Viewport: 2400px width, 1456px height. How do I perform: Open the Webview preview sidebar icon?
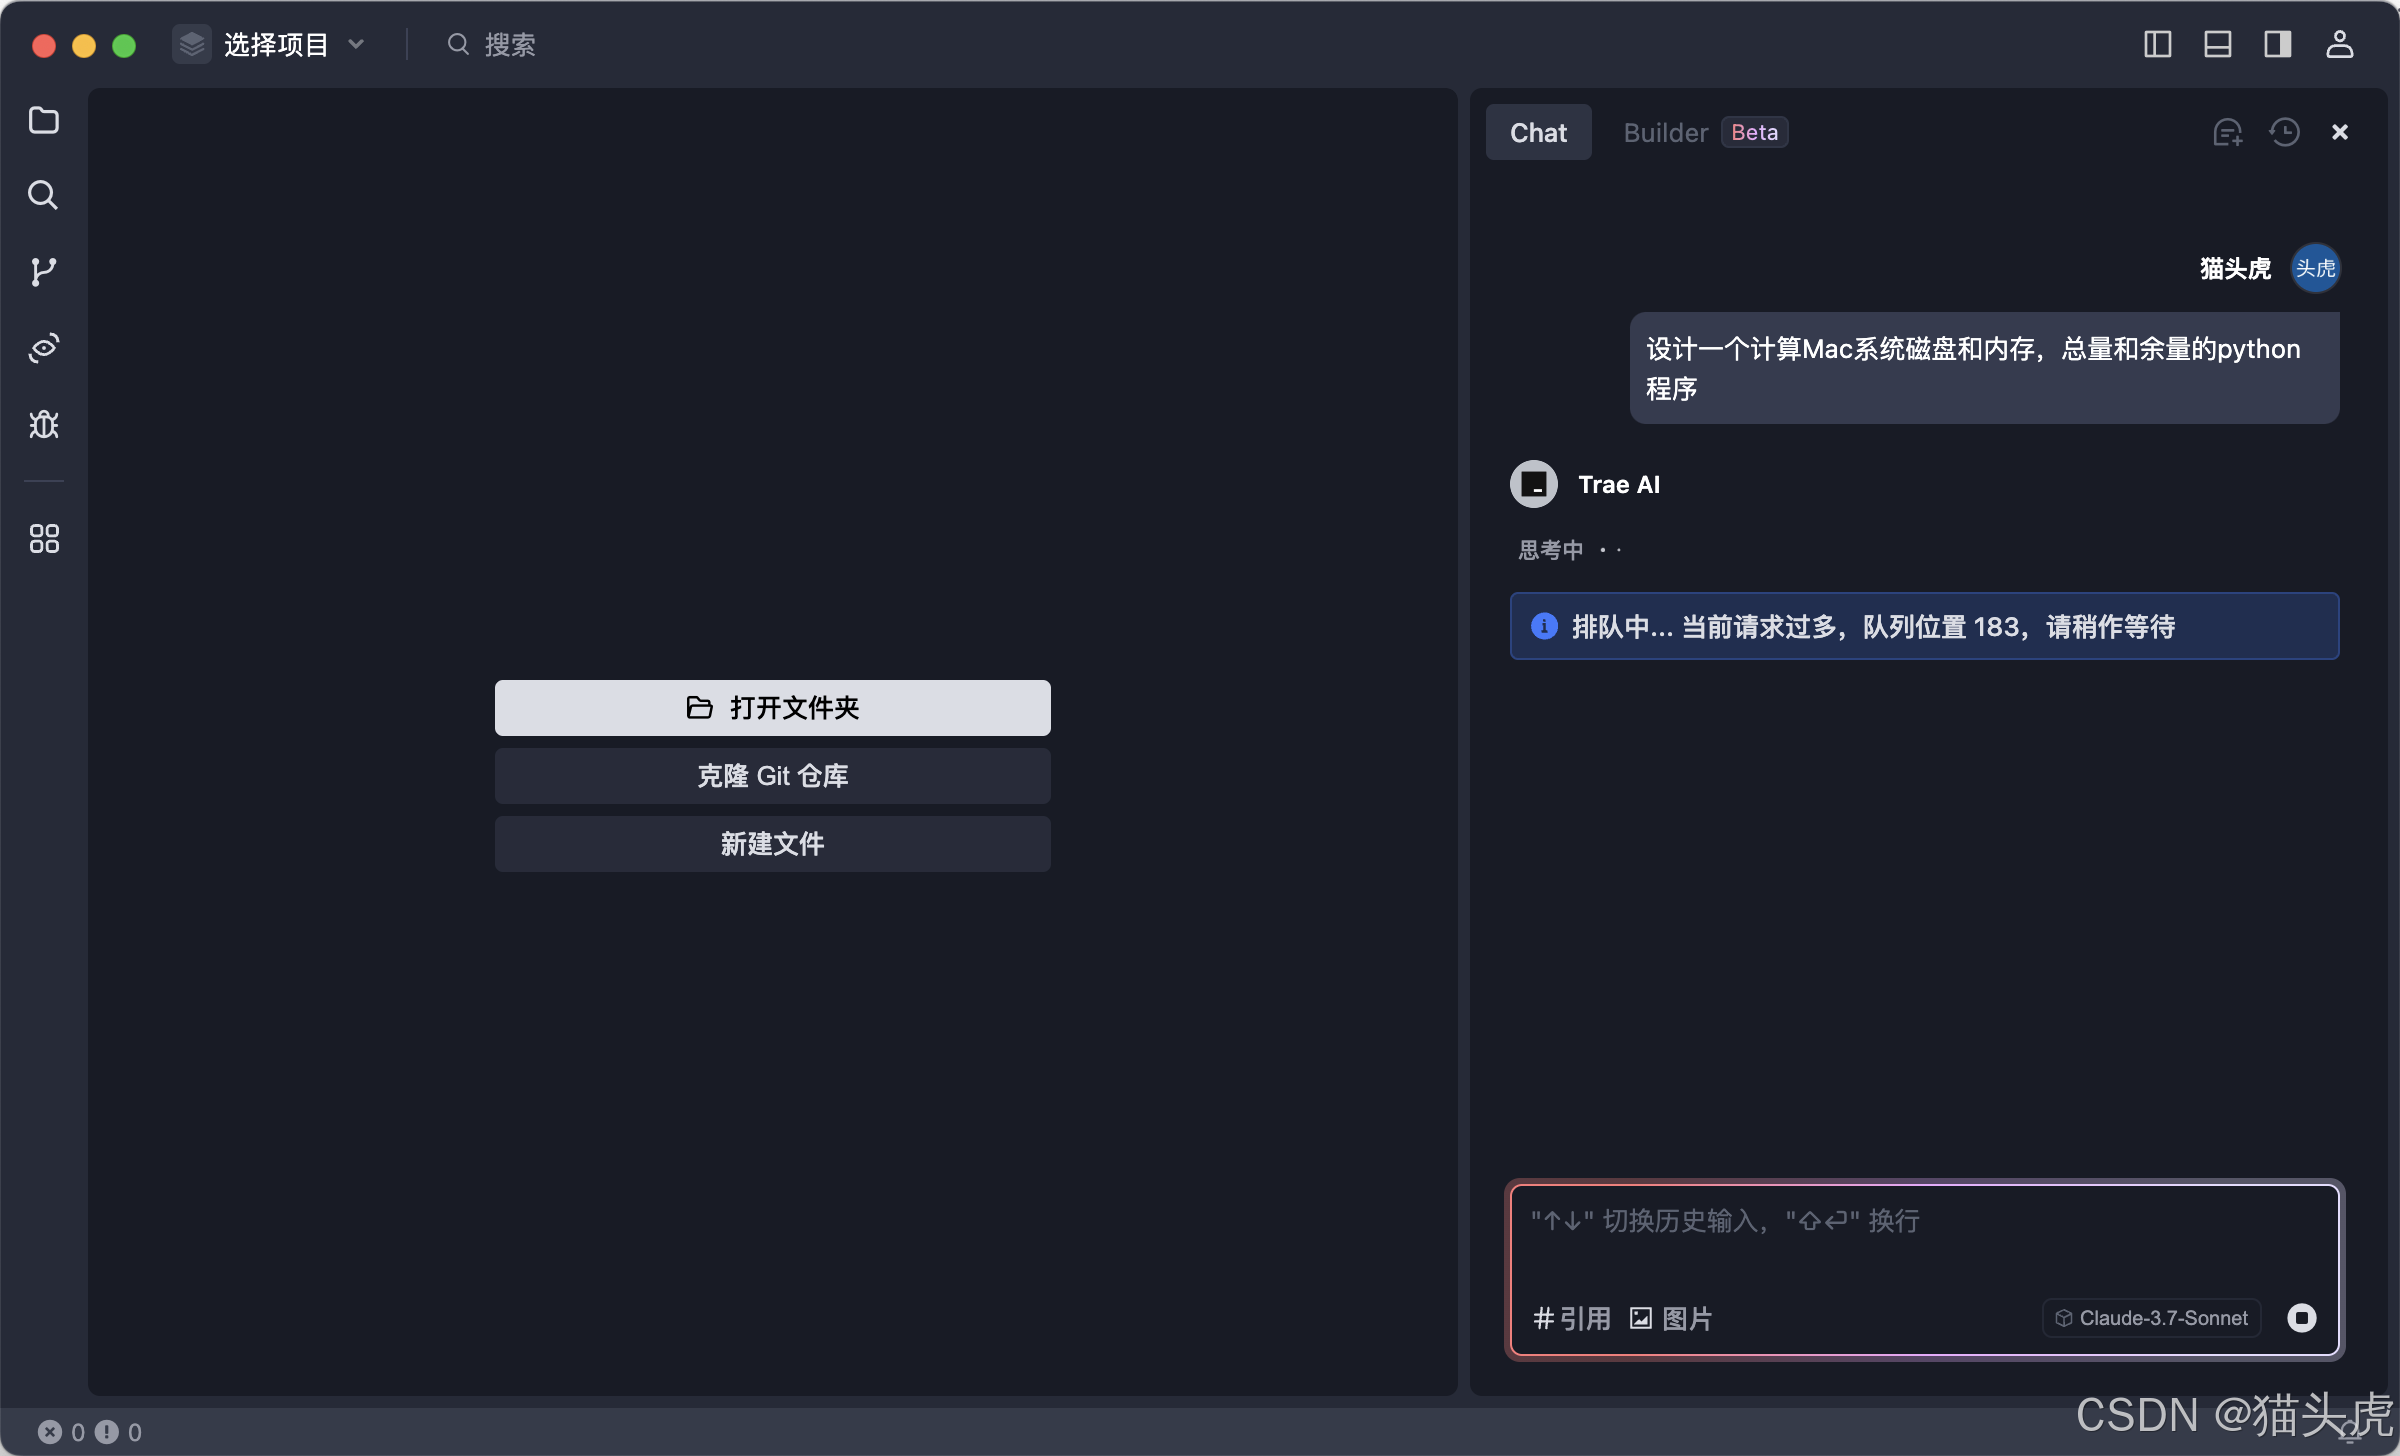click(x=43, y=348)
